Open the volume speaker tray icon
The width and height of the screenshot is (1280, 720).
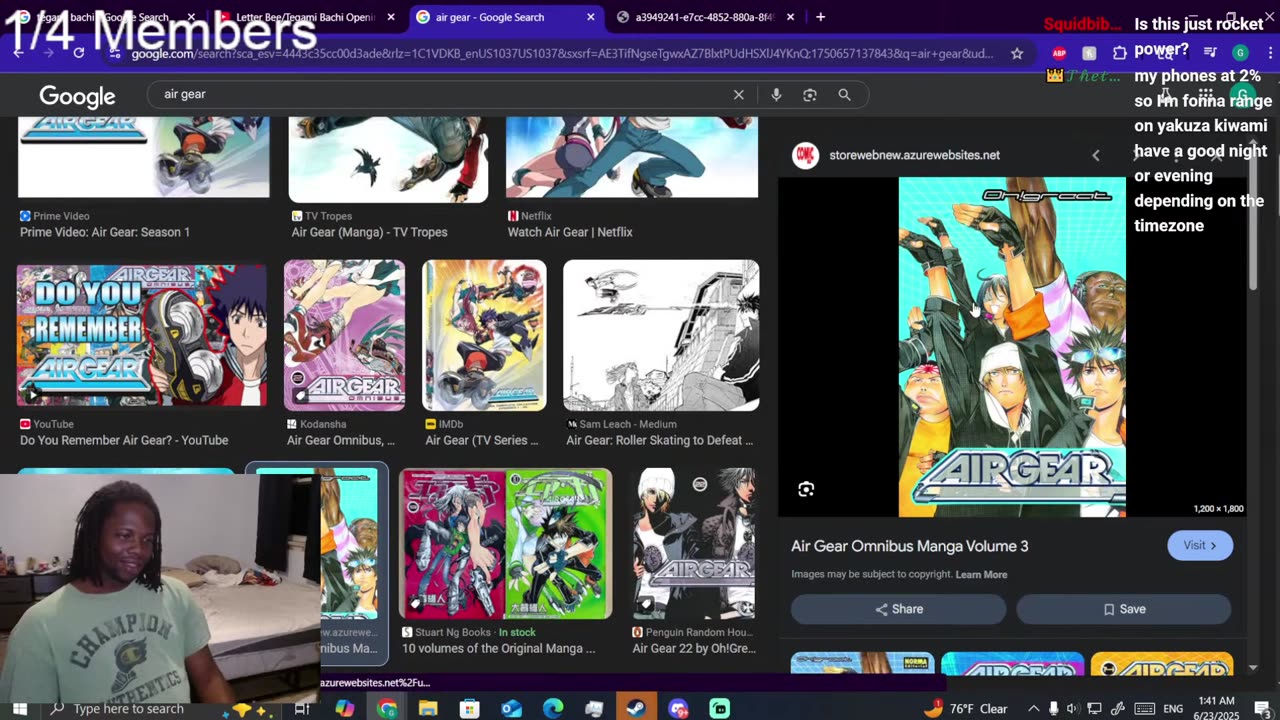tap(1074, 709)
